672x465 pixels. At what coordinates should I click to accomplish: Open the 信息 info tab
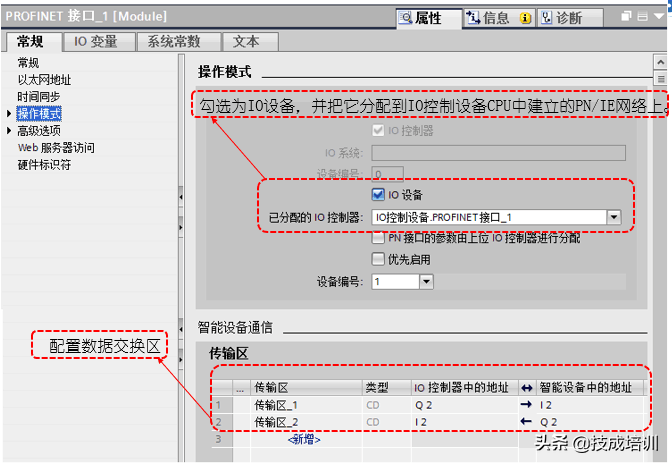[499, 18]
